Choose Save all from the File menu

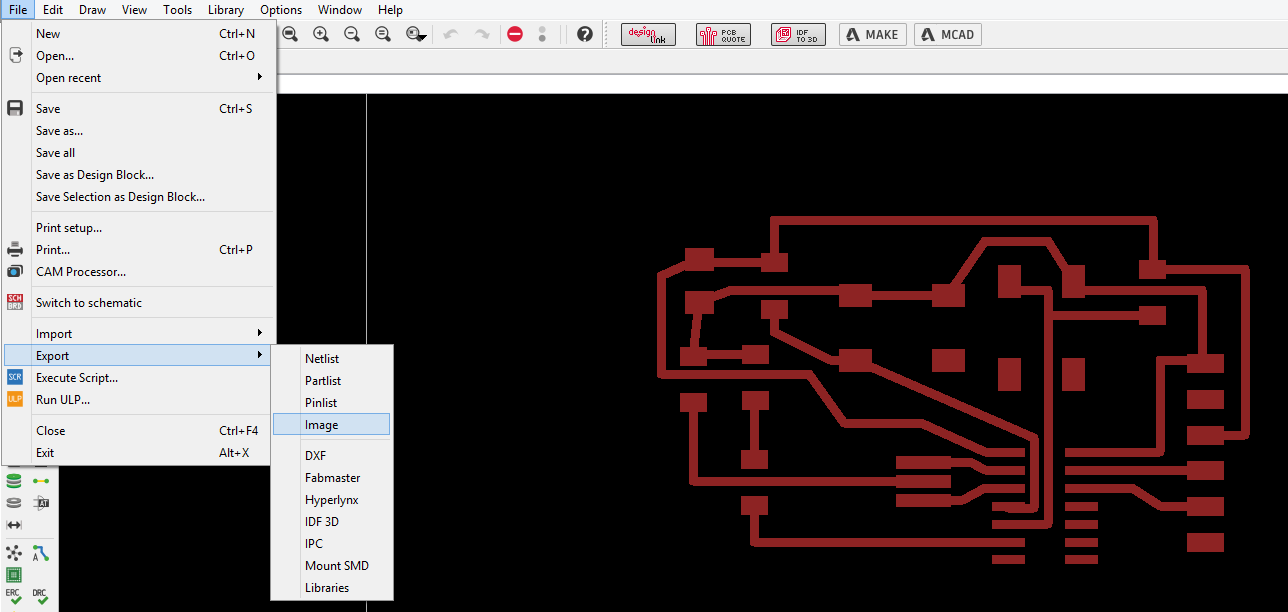[138, 153]
